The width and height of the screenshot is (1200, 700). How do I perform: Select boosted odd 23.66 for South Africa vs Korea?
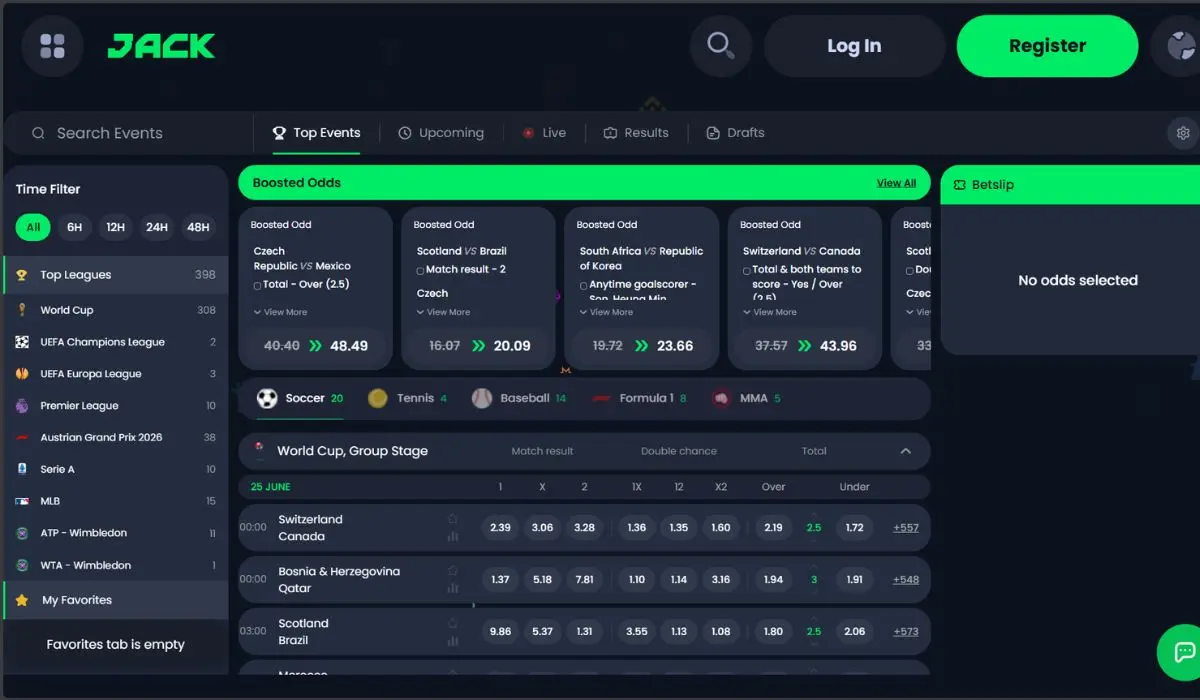pyautogui.click(x=641, y=346)
